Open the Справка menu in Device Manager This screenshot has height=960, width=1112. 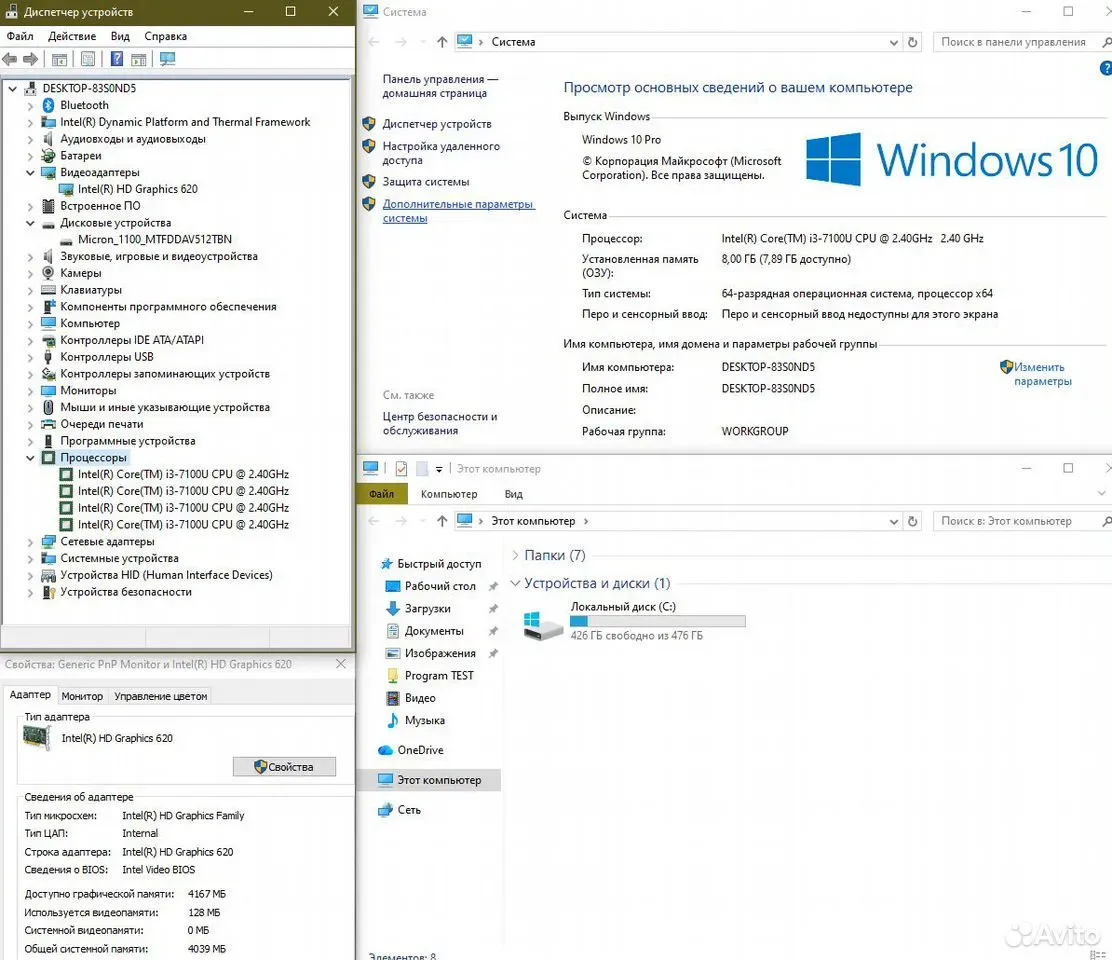click(x=165, y=36)
